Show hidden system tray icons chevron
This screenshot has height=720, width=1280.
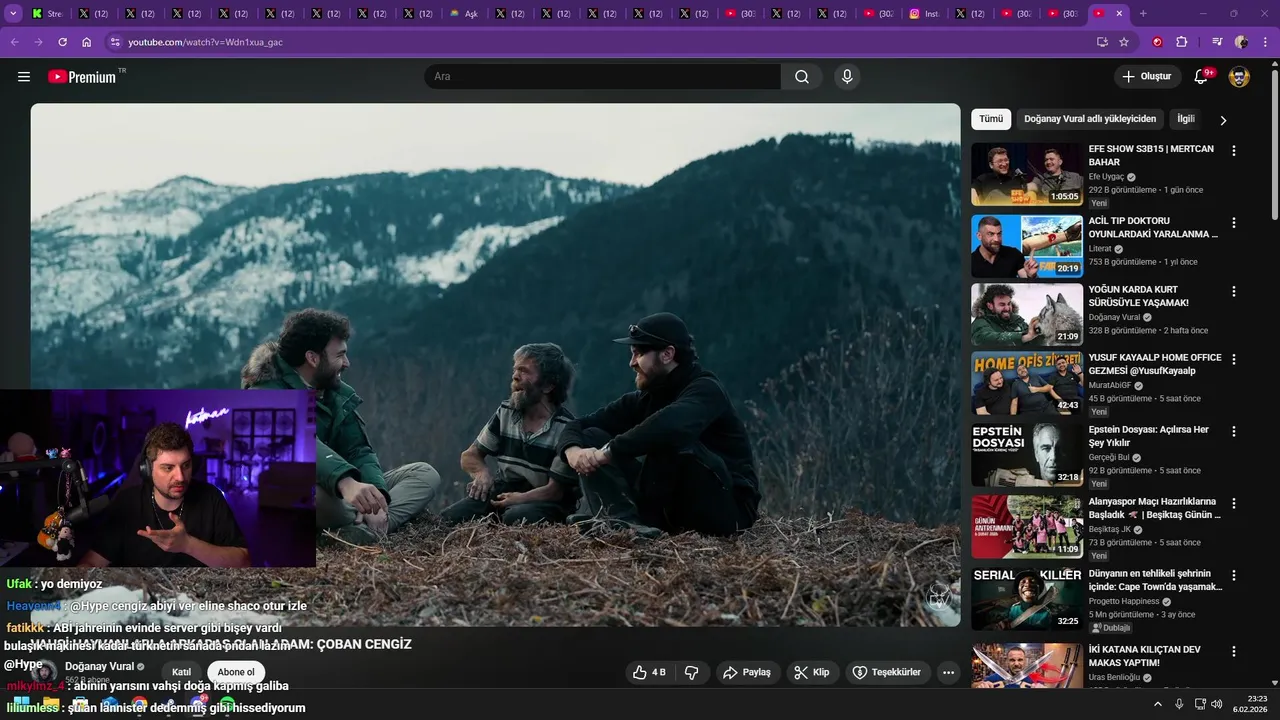click(x=1158, y=704)
